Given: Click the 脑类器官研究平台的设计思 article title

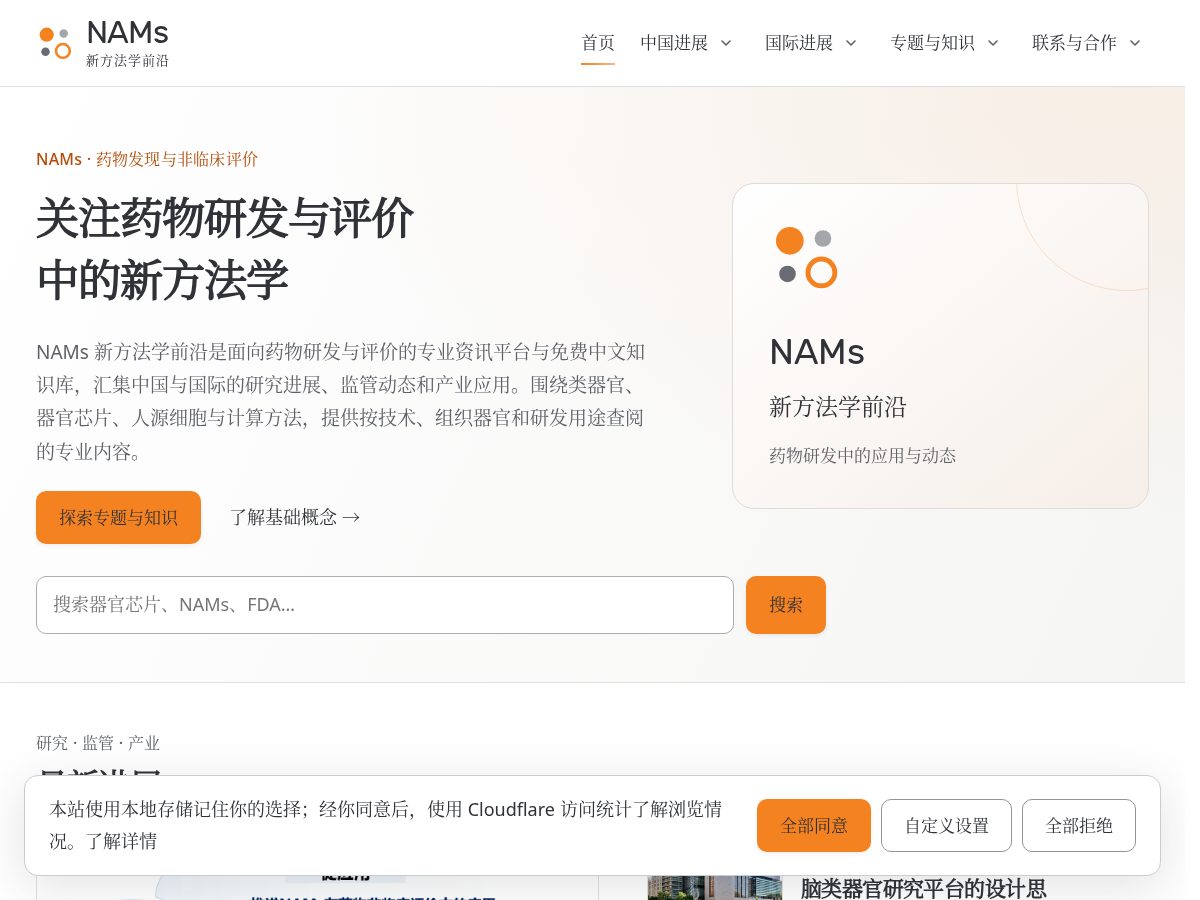Looking at the screenshot, I should pyautogui.click(x=923, y=888).
